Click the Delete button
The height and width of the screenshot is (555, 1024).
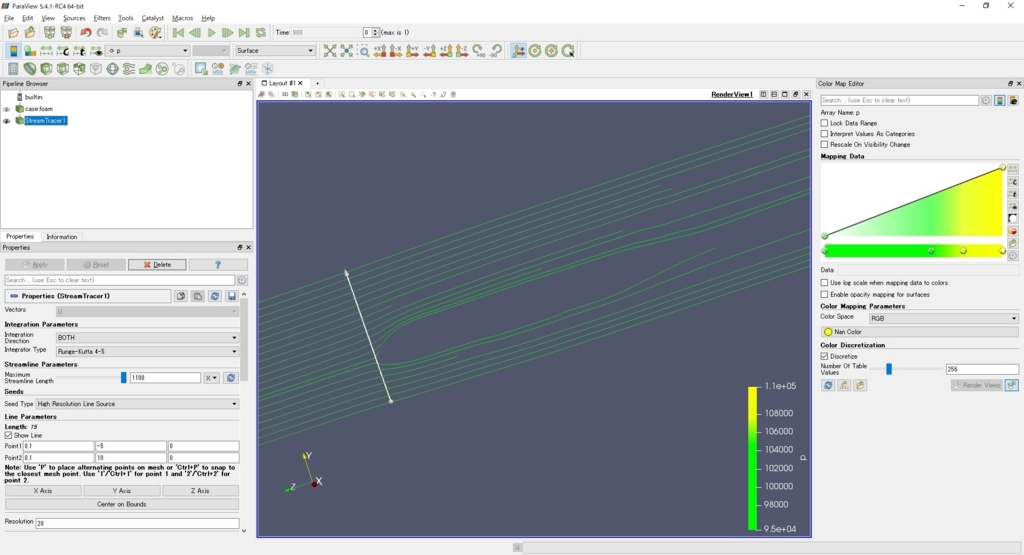(157, 264)
